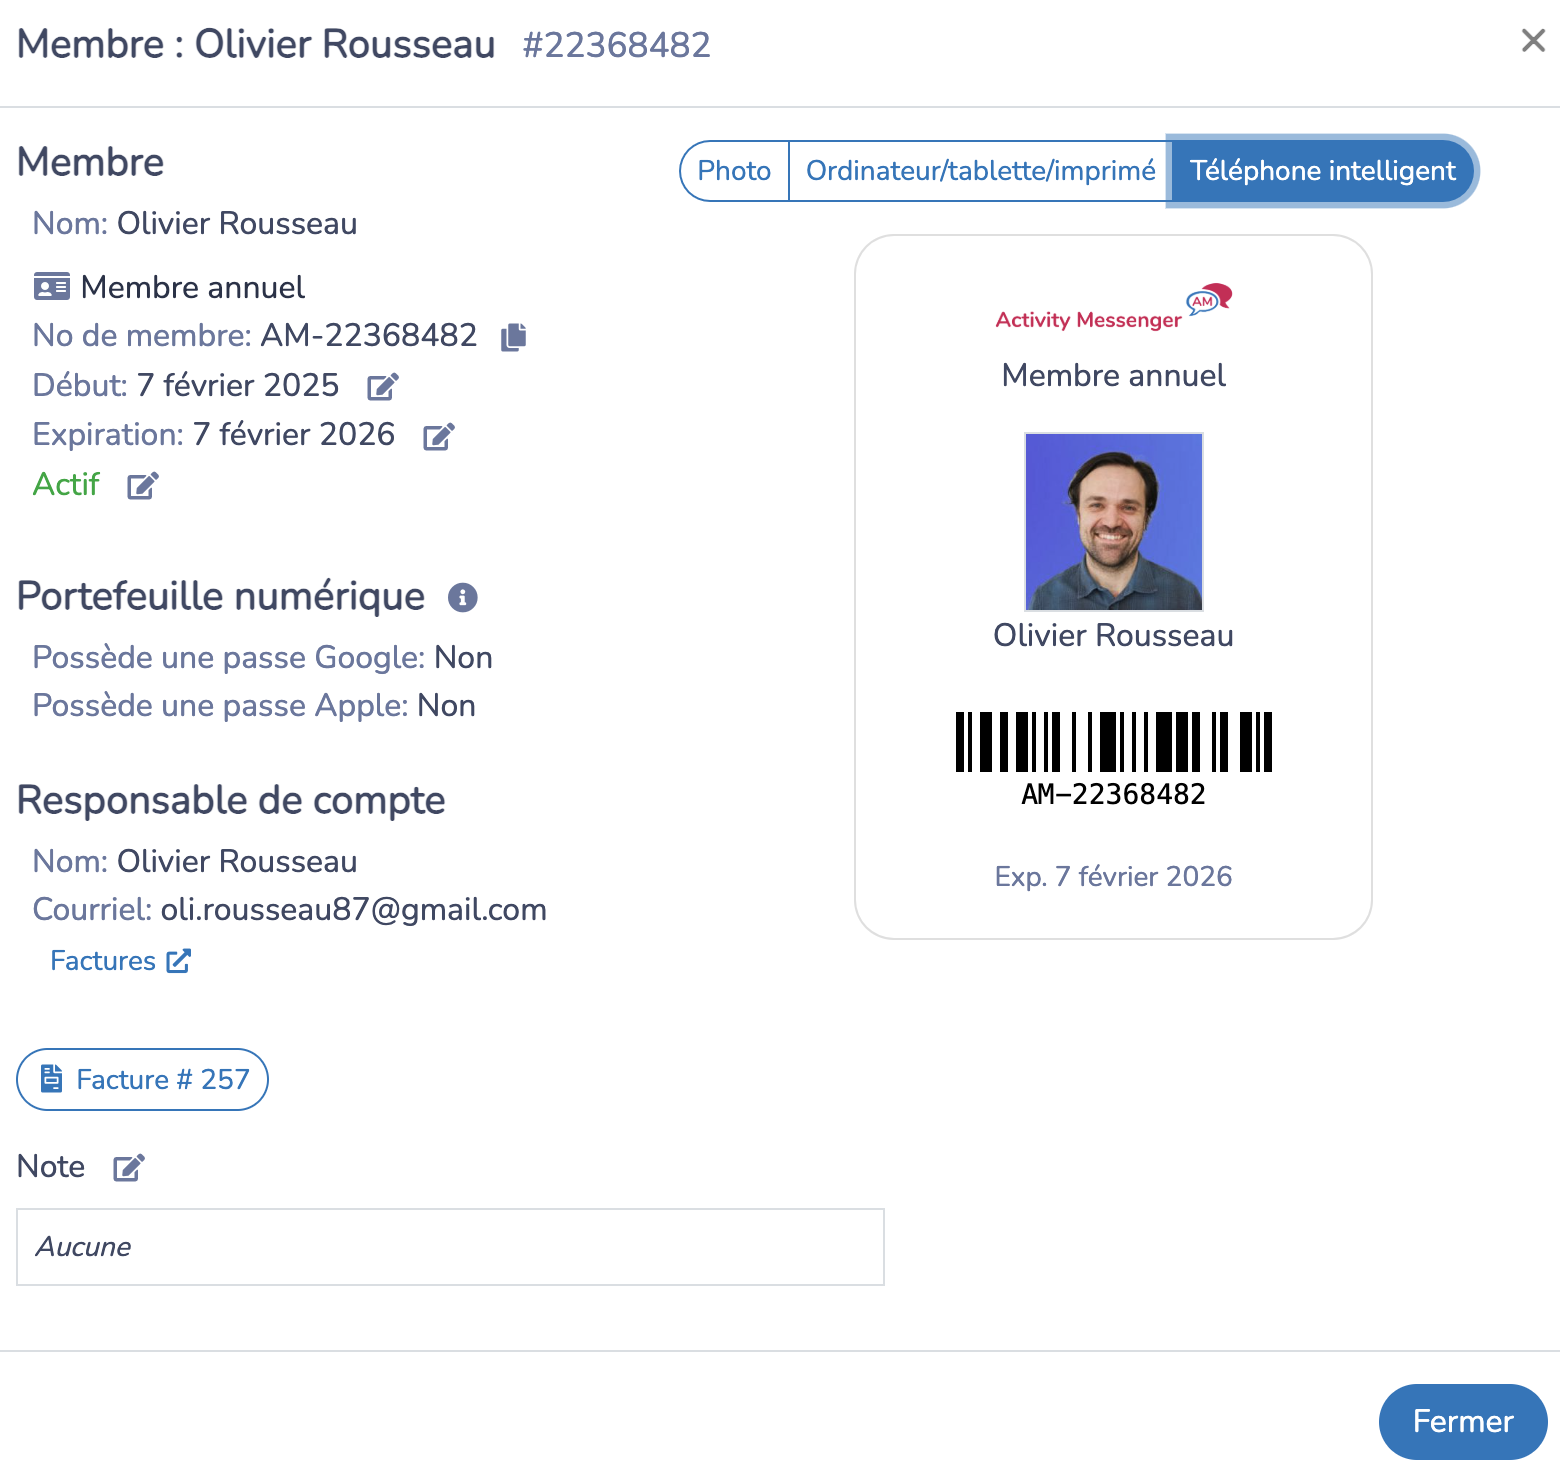Click the Activity Messenger logo on the card
The width and height of the screenshot is (1560, 1482).
[x=1114, y=307]
